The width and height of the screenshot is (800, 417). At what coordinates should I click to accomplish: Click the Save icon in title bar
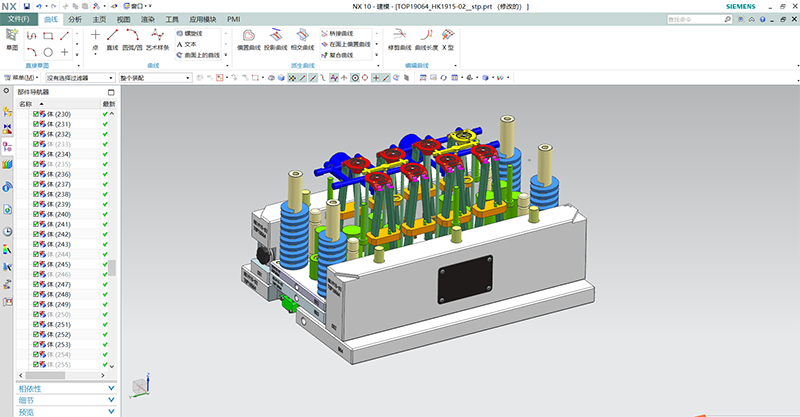[x=27, y=6]
